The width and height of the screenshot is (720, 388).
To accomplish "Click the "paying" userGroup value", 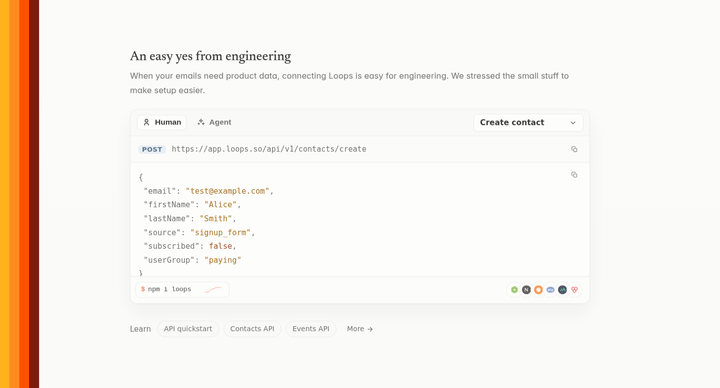I will coord(223,260).
